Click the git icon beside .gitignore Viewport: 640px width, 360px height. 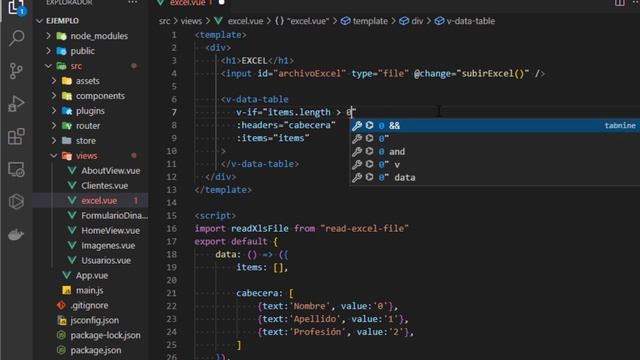pos(61,305)
